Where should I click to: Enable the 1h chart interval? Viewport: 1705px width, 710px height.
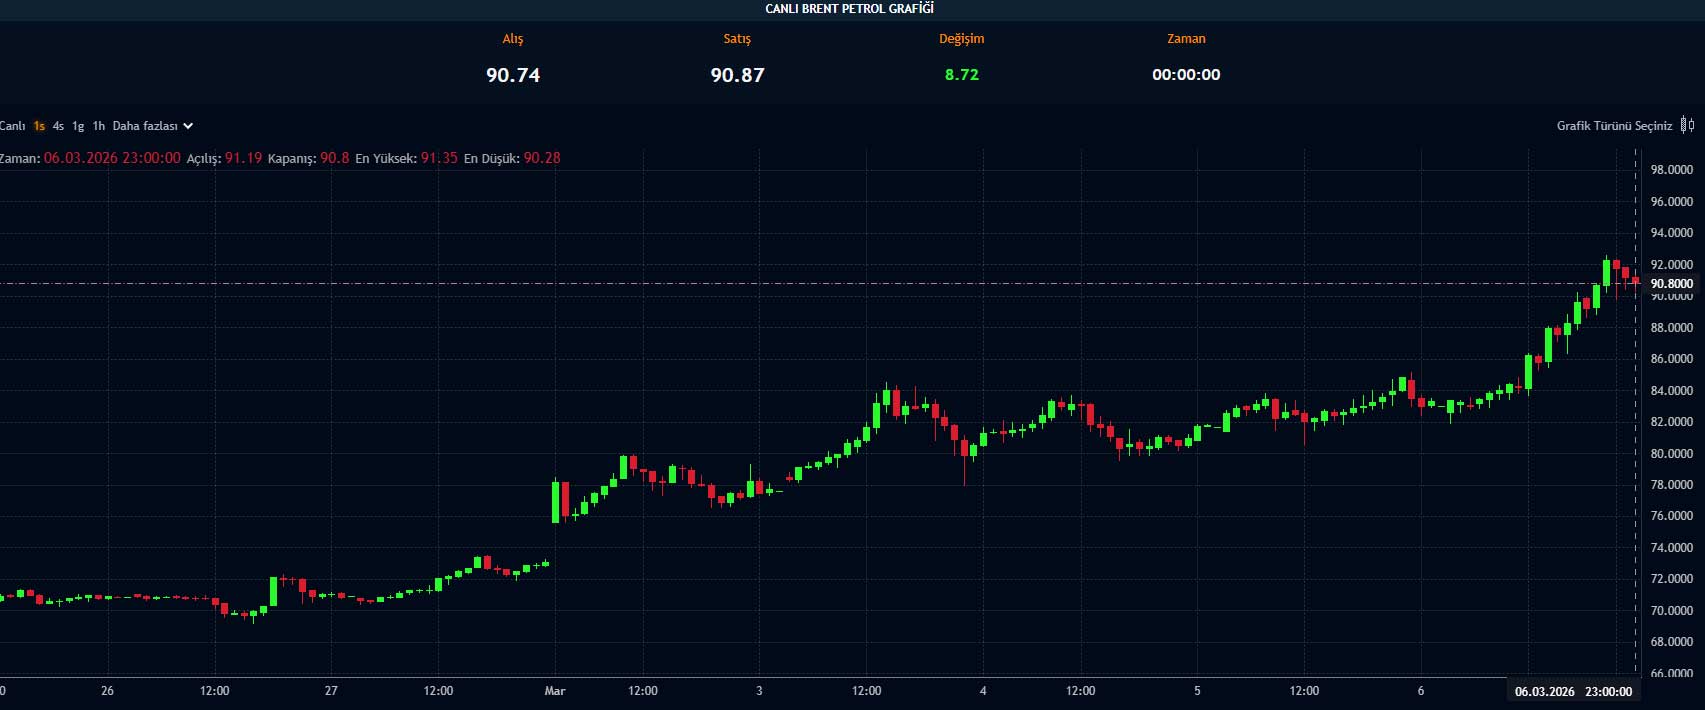tap(98, 126)
